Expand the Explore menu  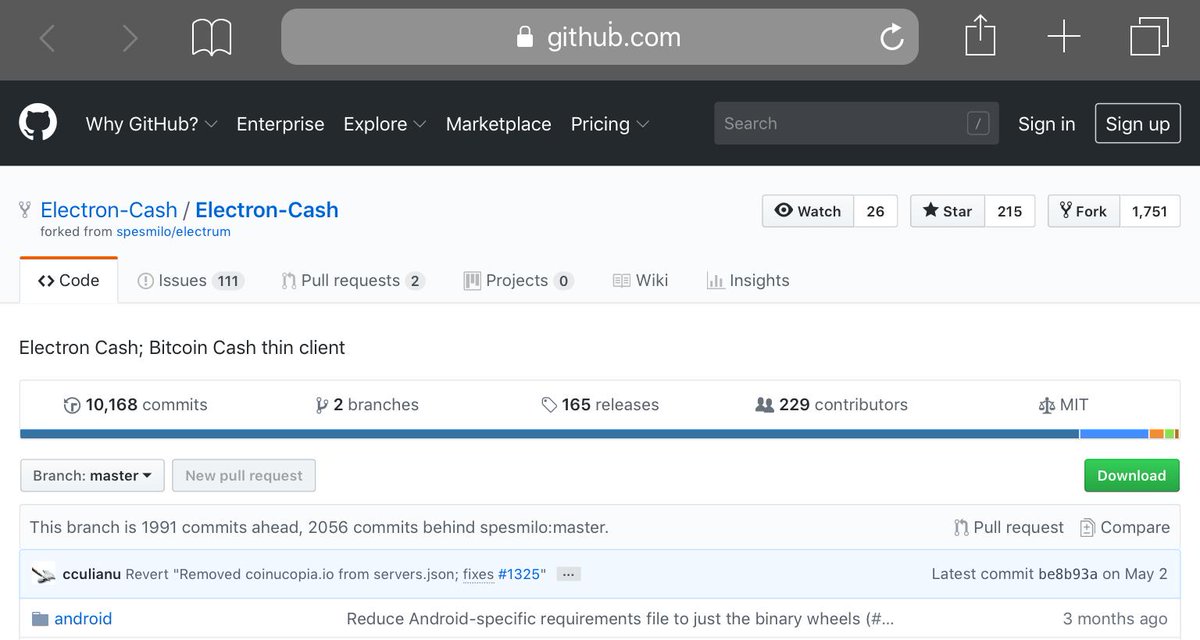pyautogui.click(x=385, y=124)
